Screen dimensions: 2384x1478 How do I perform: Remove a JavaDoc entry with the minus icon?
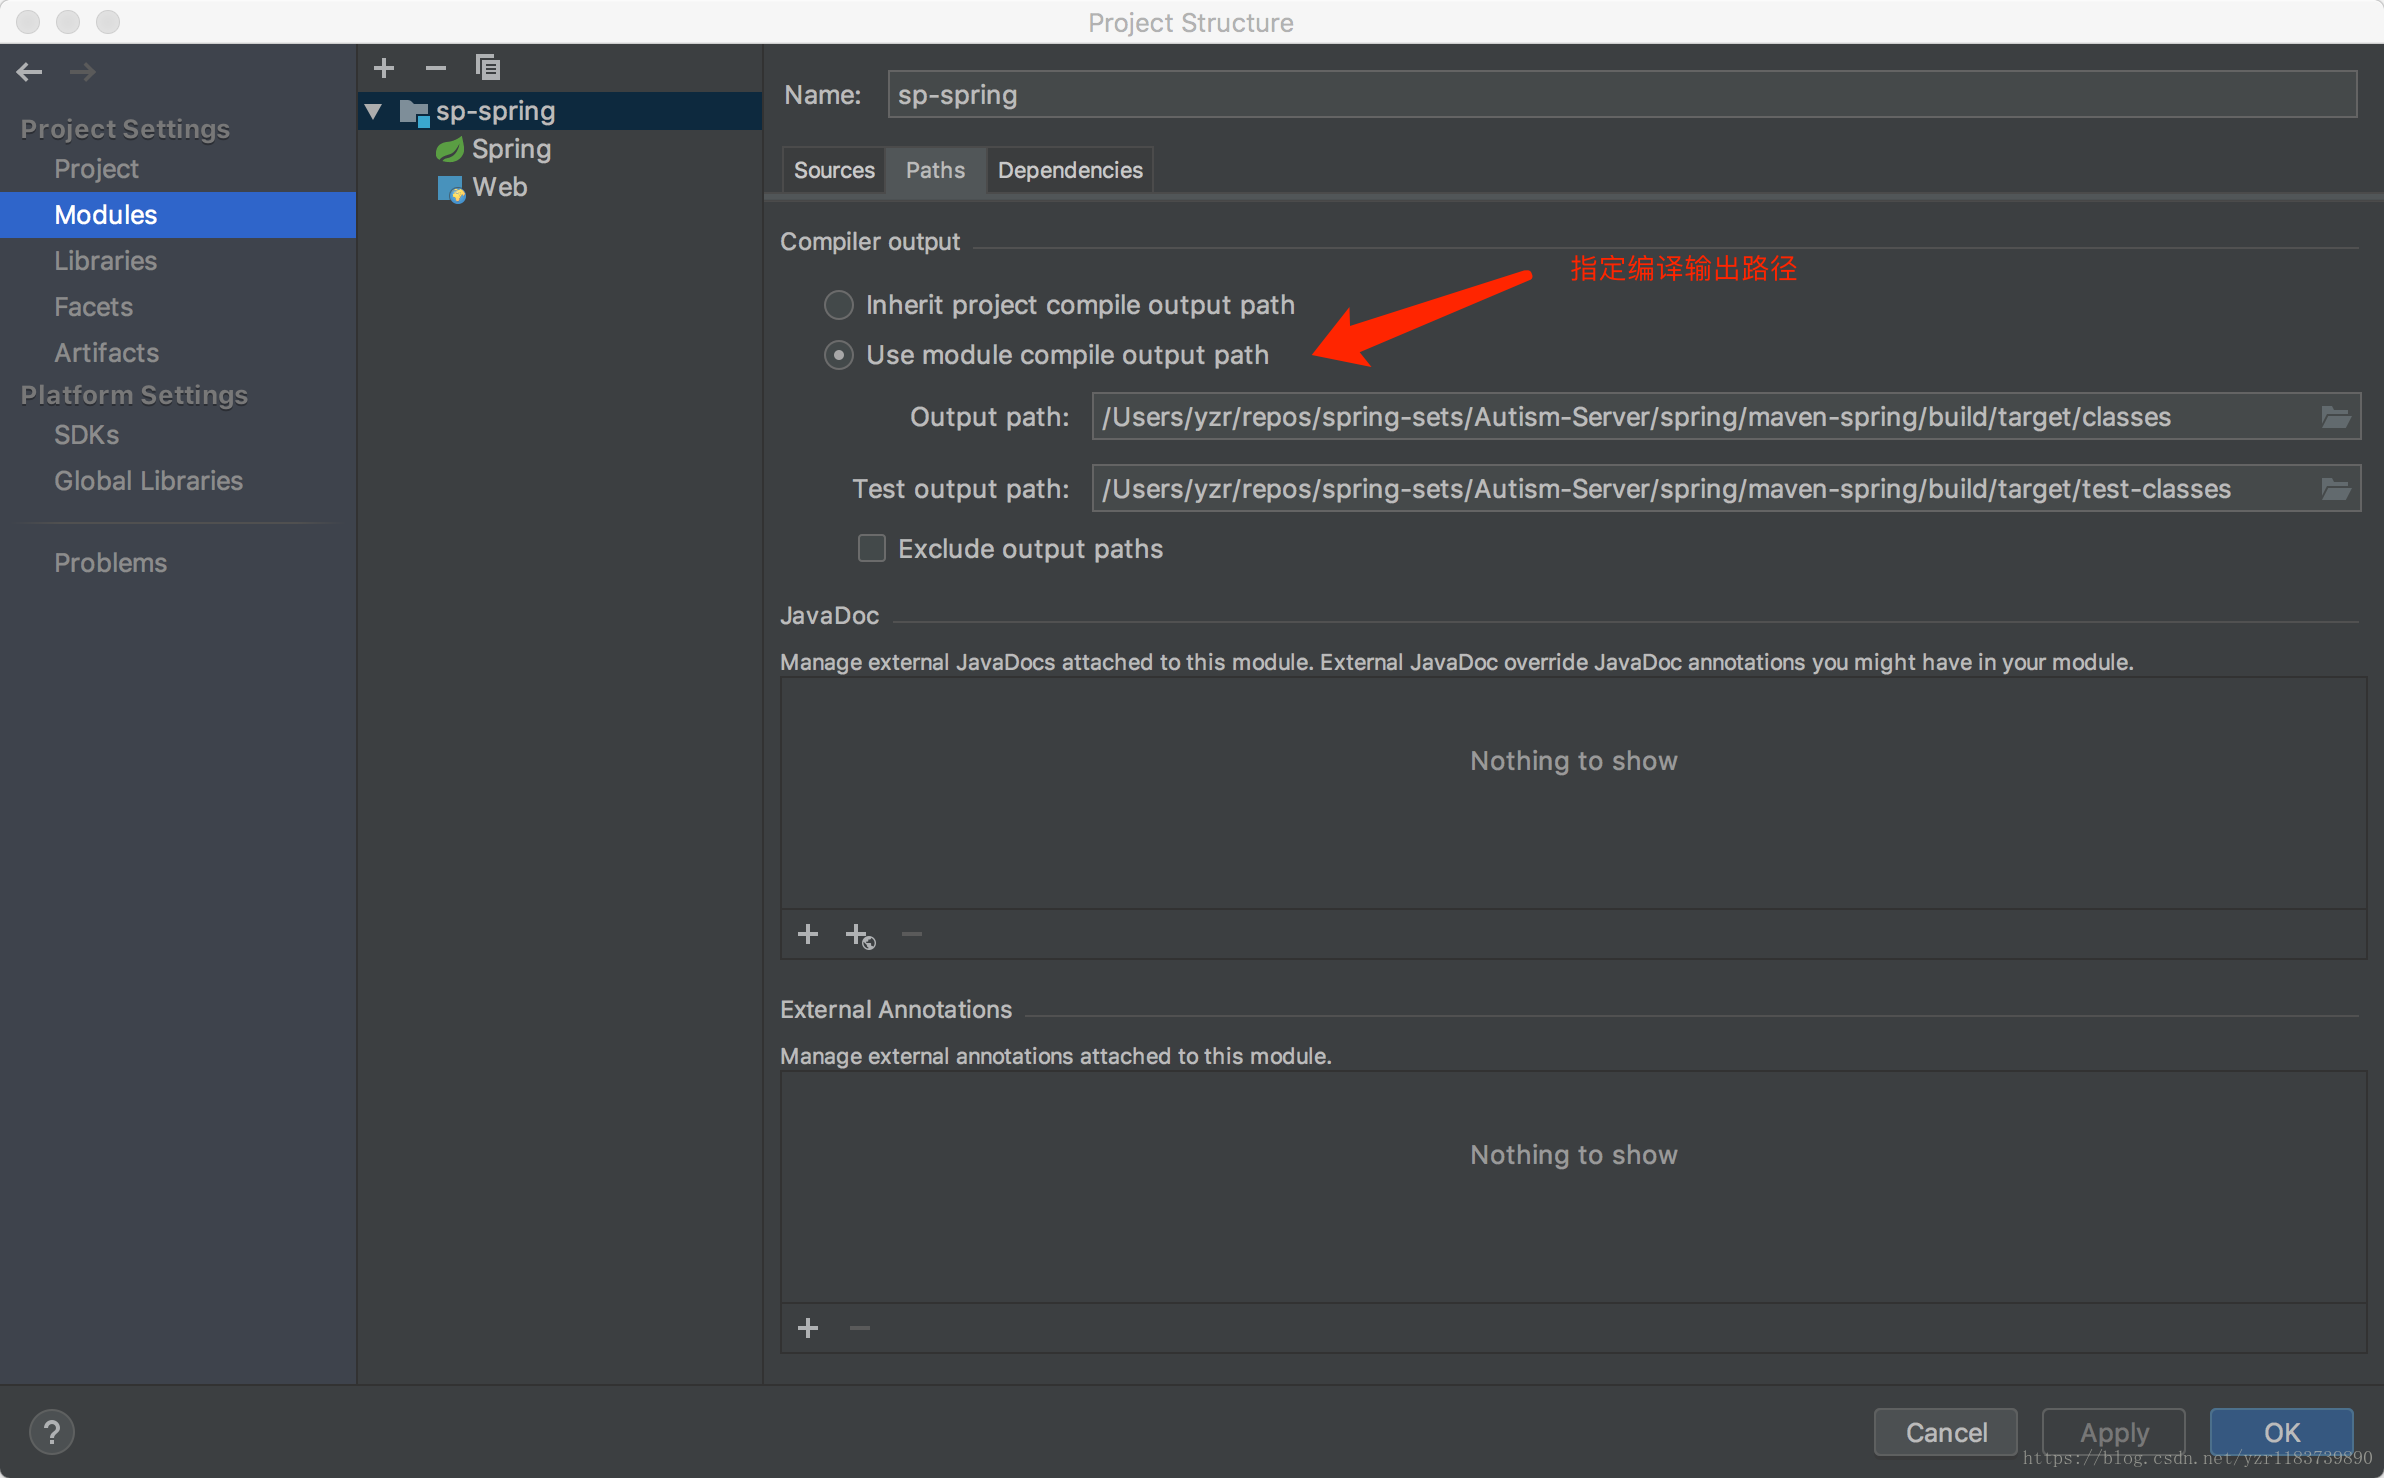tap(911, 934)
